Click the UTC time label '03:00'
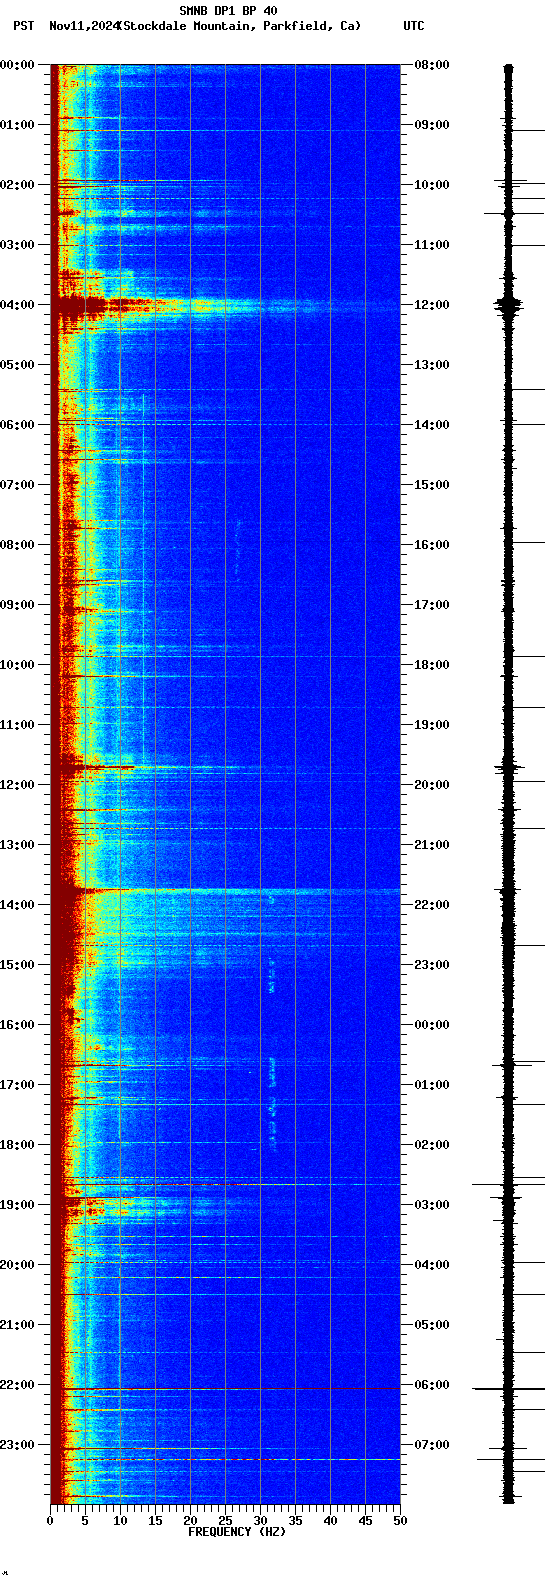Screen dimensions: 552x1584 pos(432,1205)
